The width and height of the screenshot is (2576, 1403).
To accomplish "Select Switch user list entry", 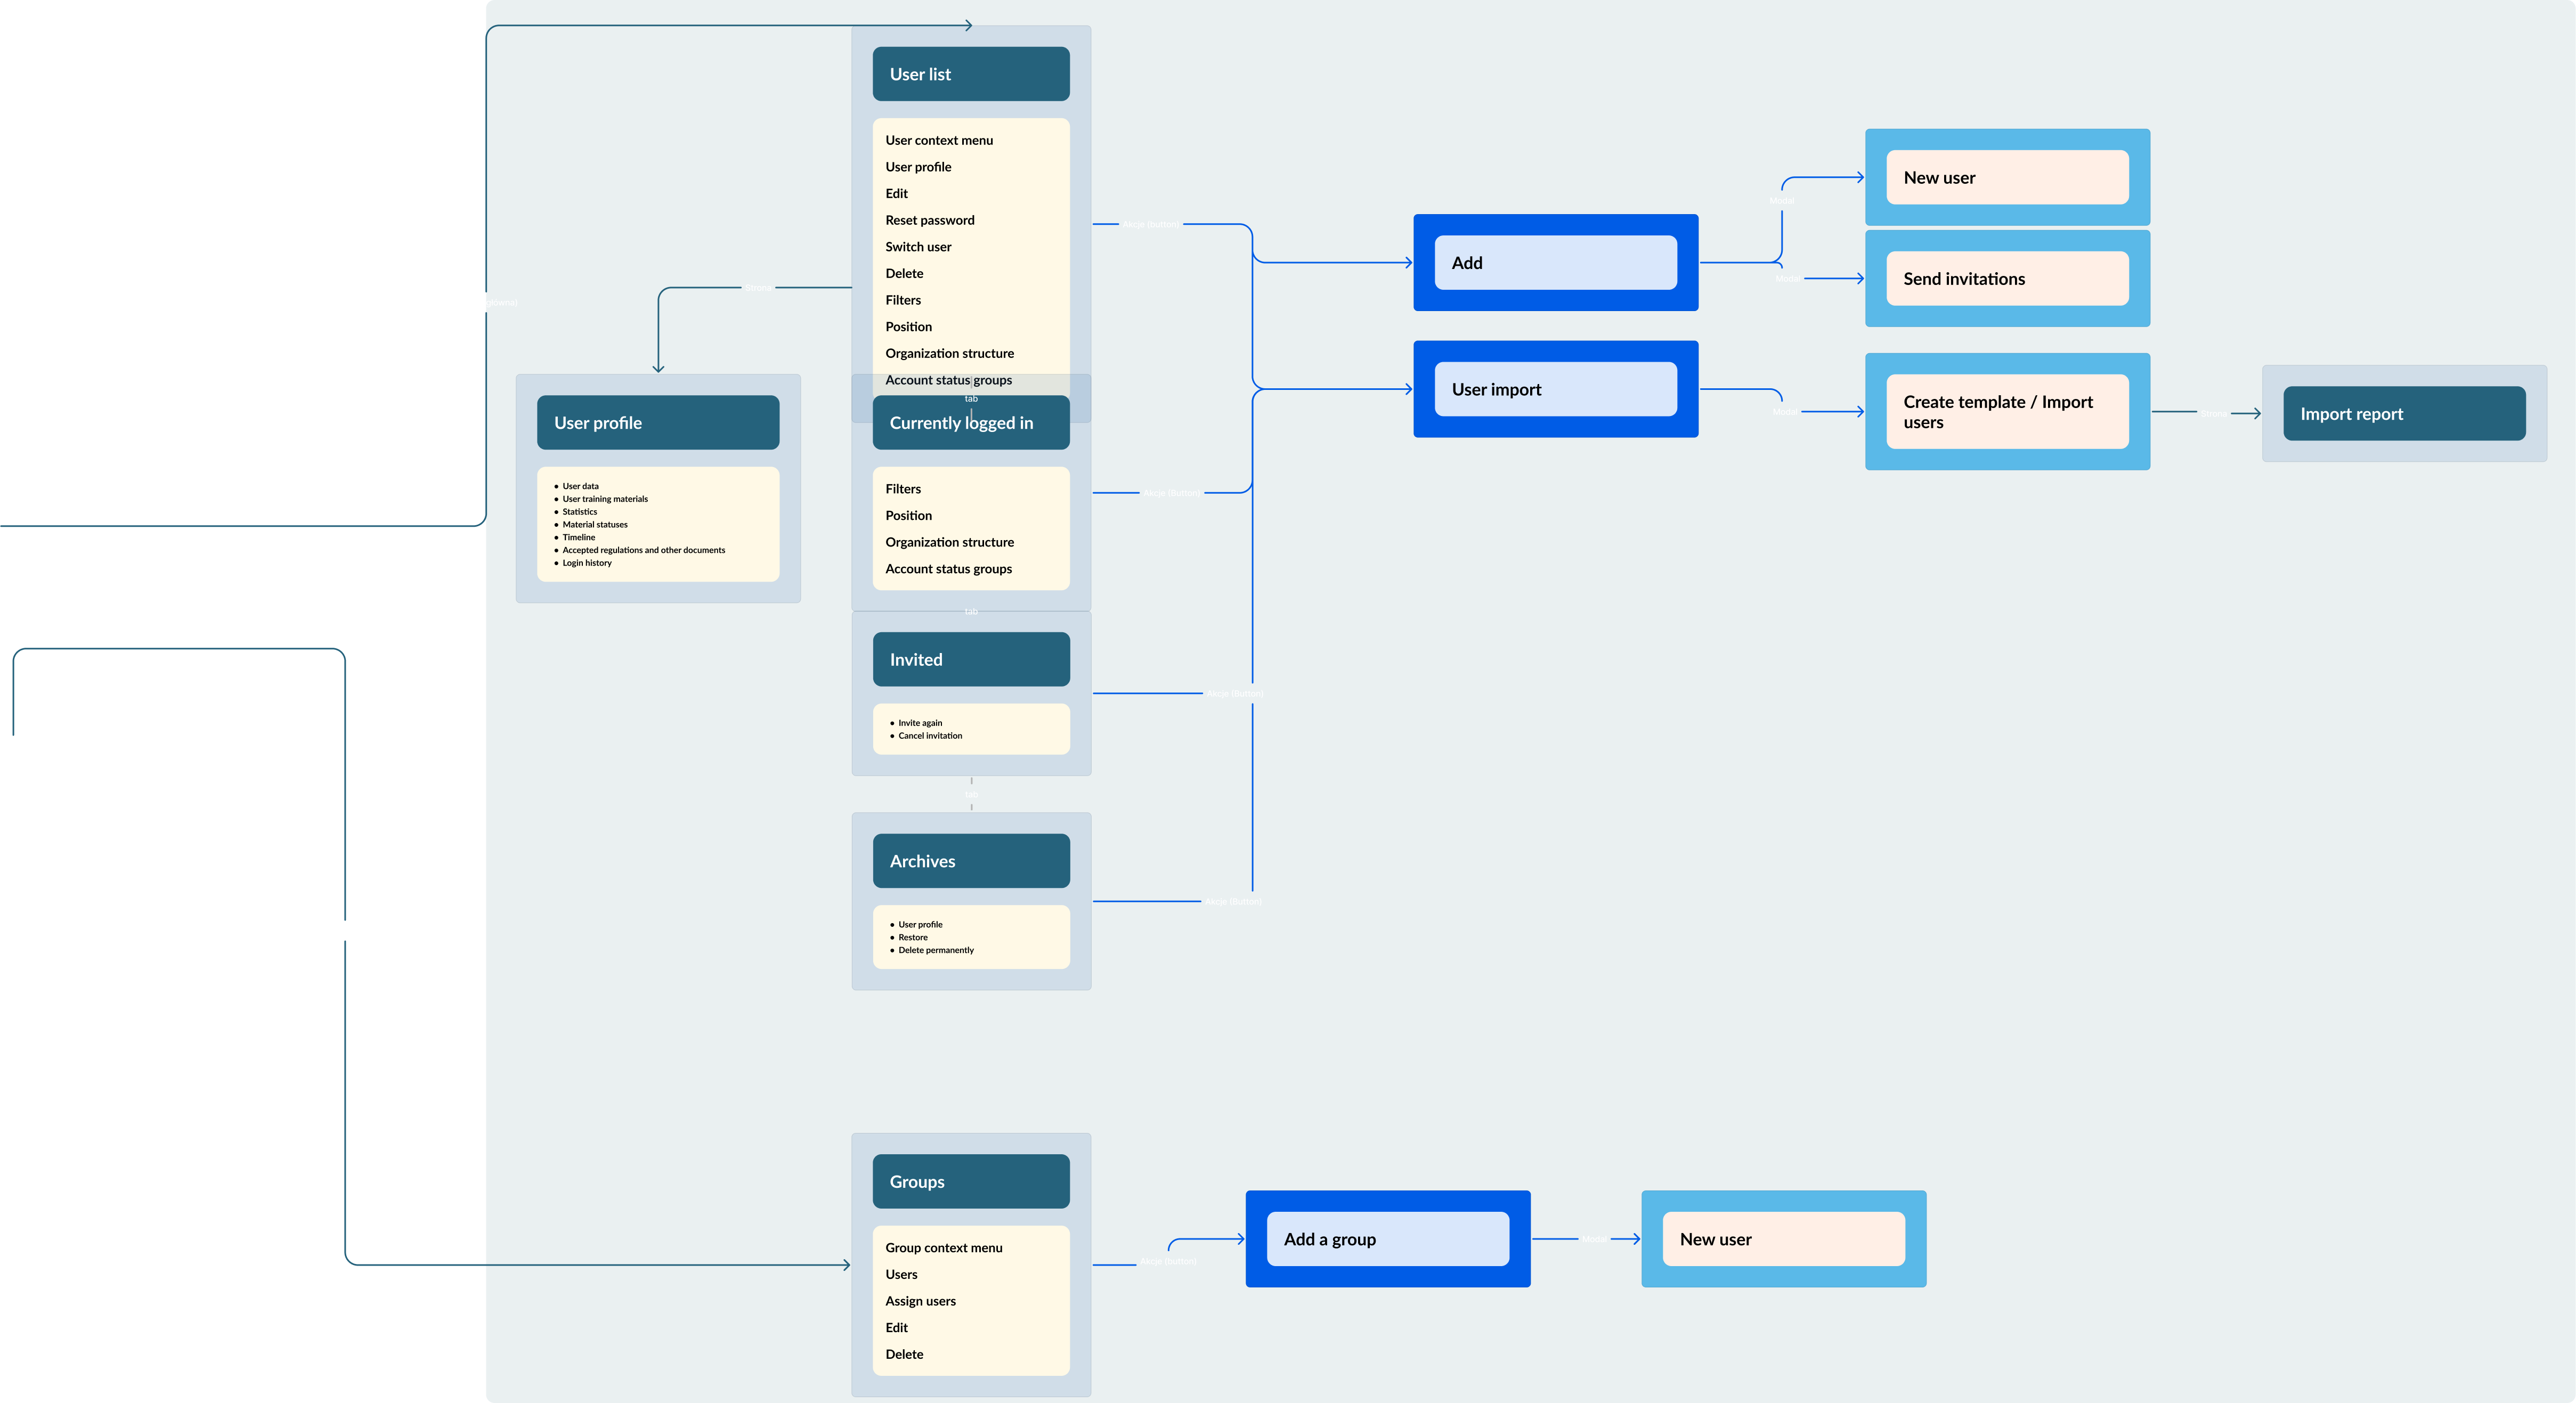I will coord(918,247).
